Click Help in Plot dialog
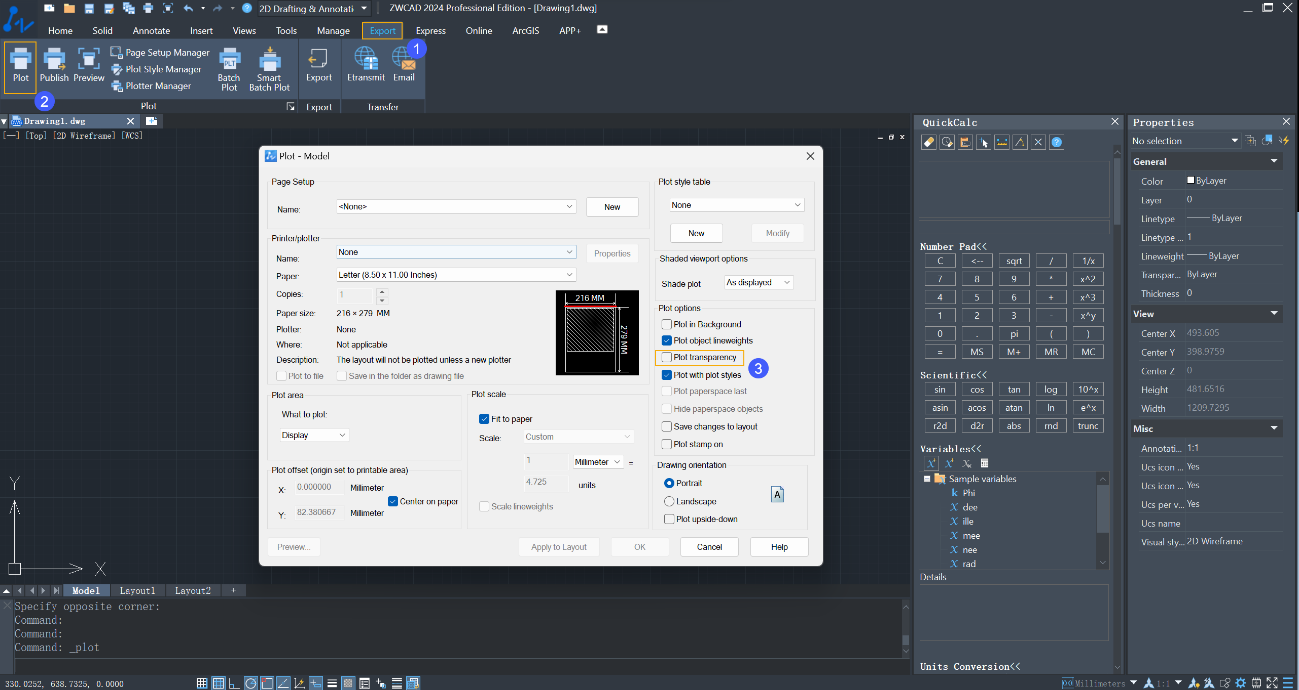The width and height of the screenshot is (1299, 690). (779, 547)
